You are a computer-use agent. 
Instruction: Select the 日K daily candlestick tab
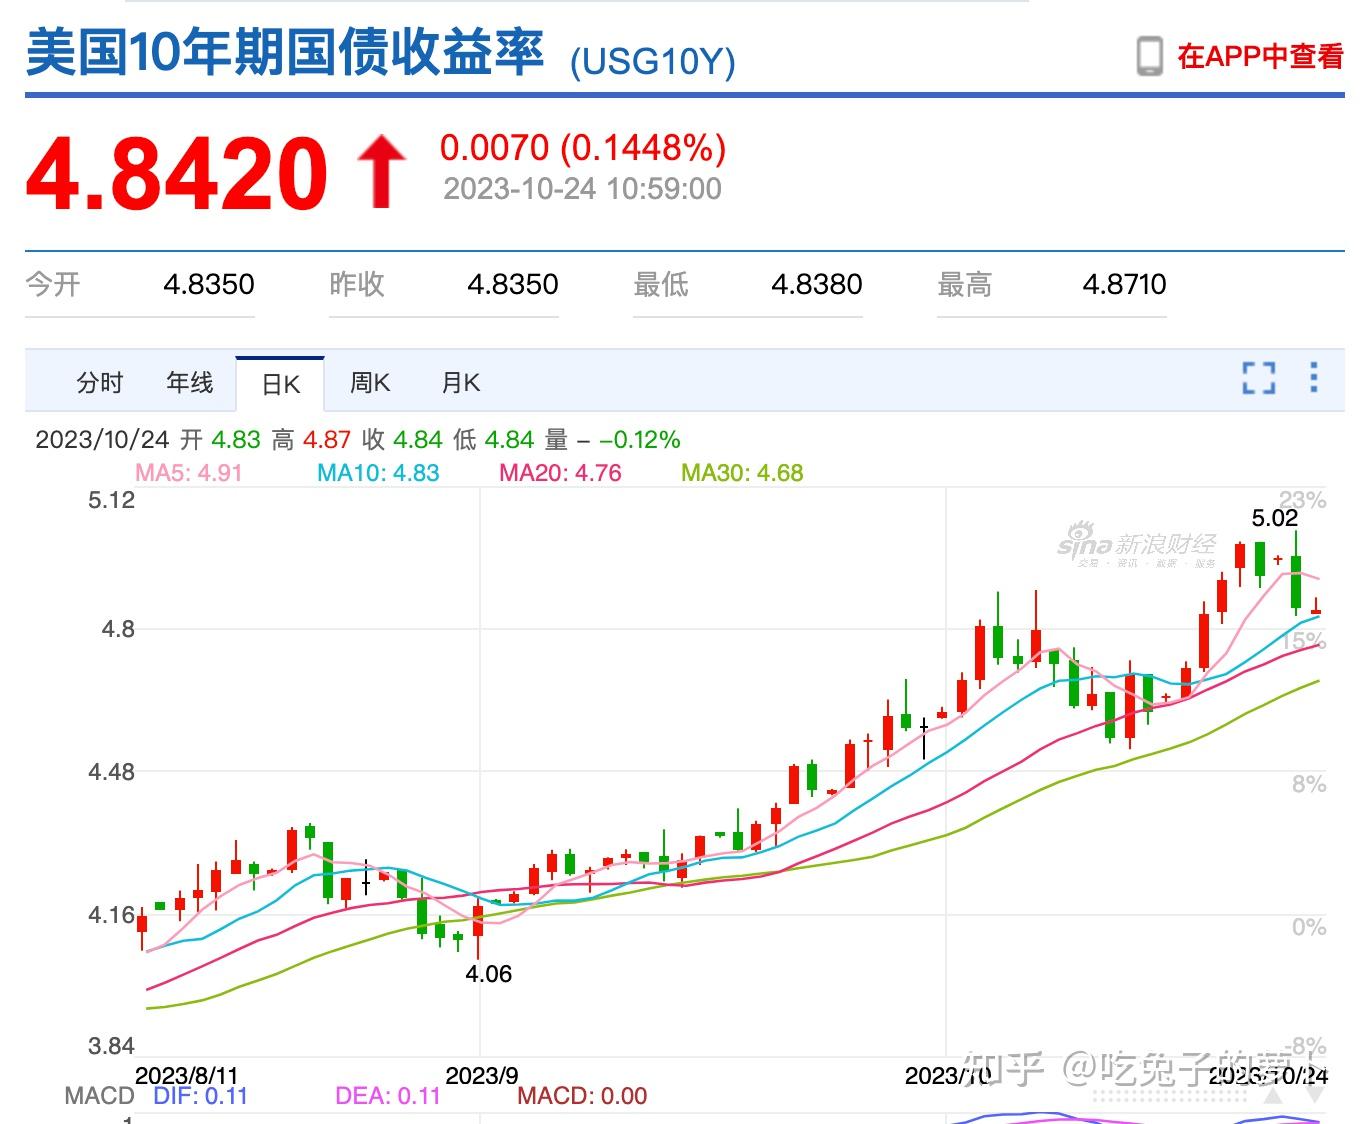pyautogui.click(x=280, y=382)
